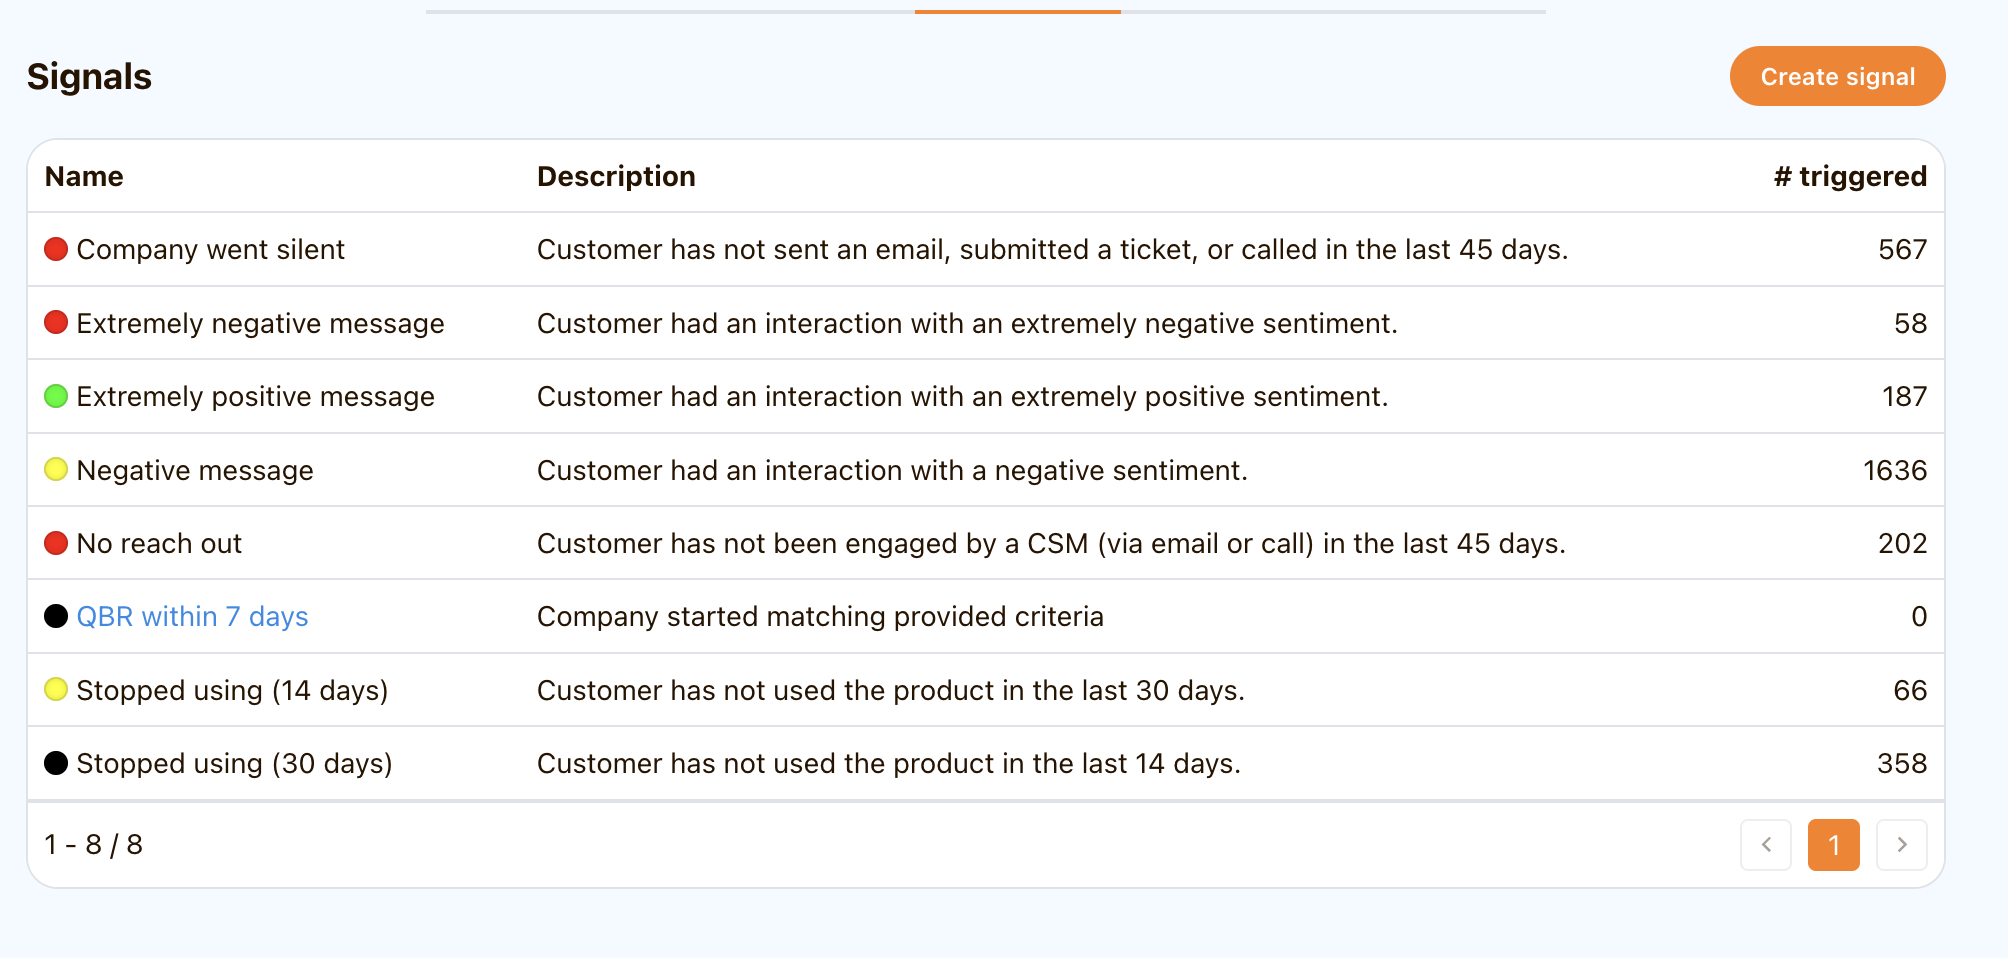Click red status dot for Company went silent
This screenshot has width=2008, height=958.
point(56,249)
